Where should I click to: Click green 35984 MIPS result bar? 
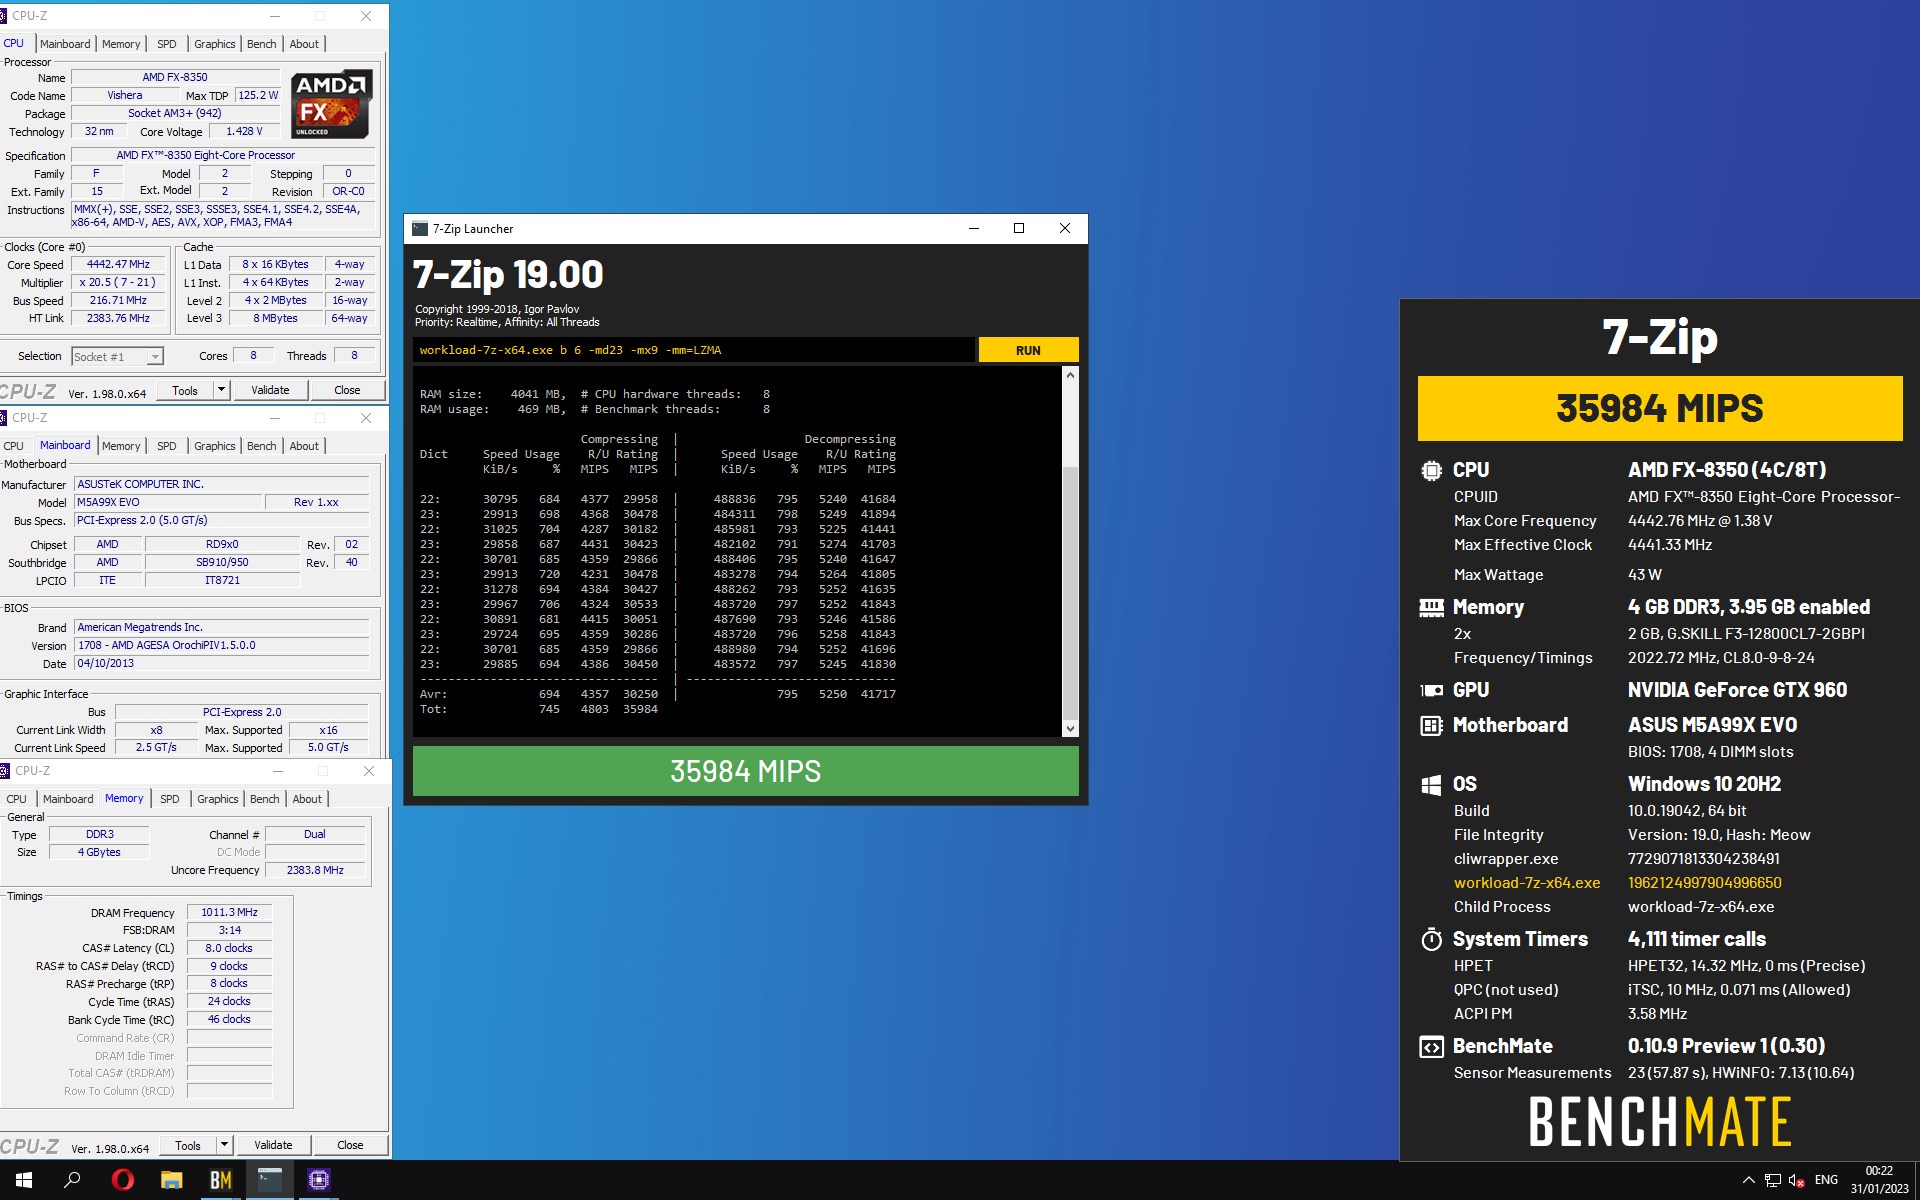pos(745,771)
